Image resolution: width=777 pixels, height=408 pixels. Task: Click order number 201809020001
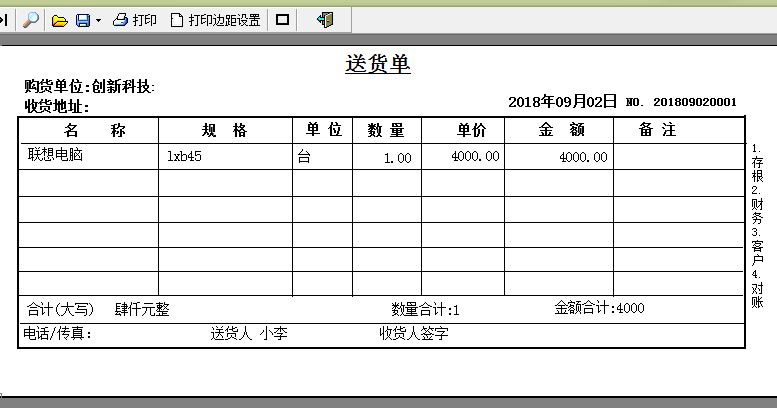pos(695,102)
